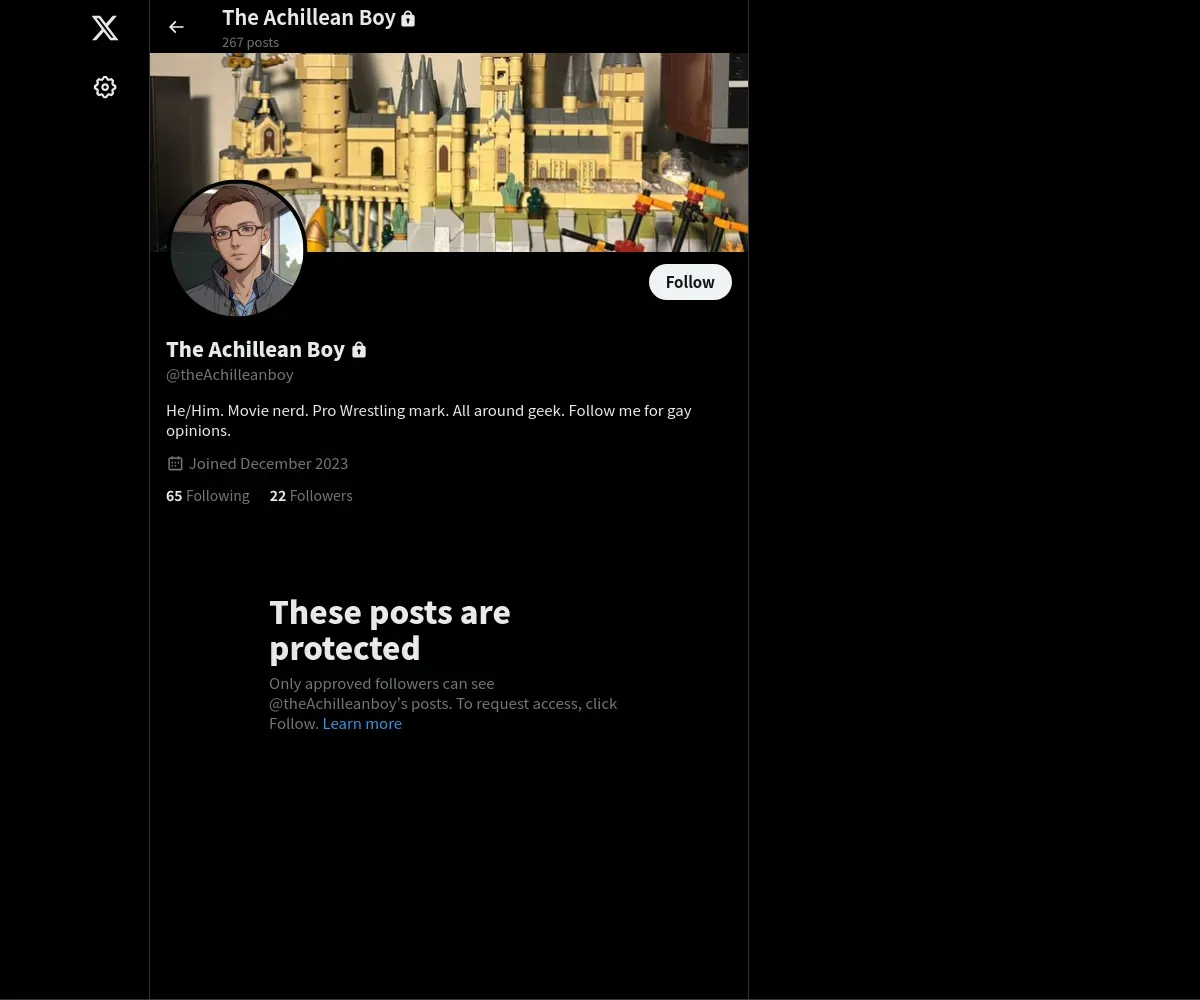Go back using the arrow icon

176,27
